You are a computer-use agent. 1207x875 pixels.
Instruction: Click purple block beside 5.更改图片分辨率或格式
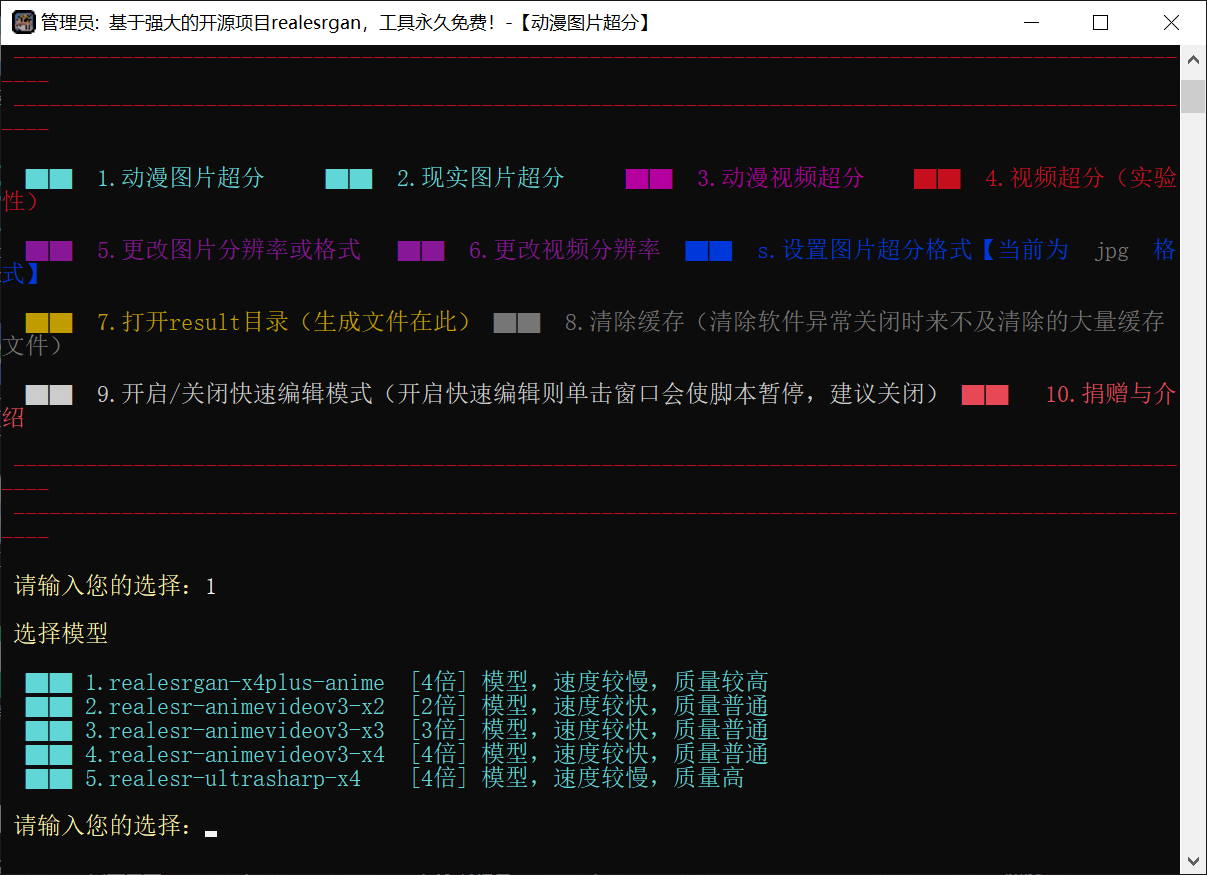pos(49,251)
